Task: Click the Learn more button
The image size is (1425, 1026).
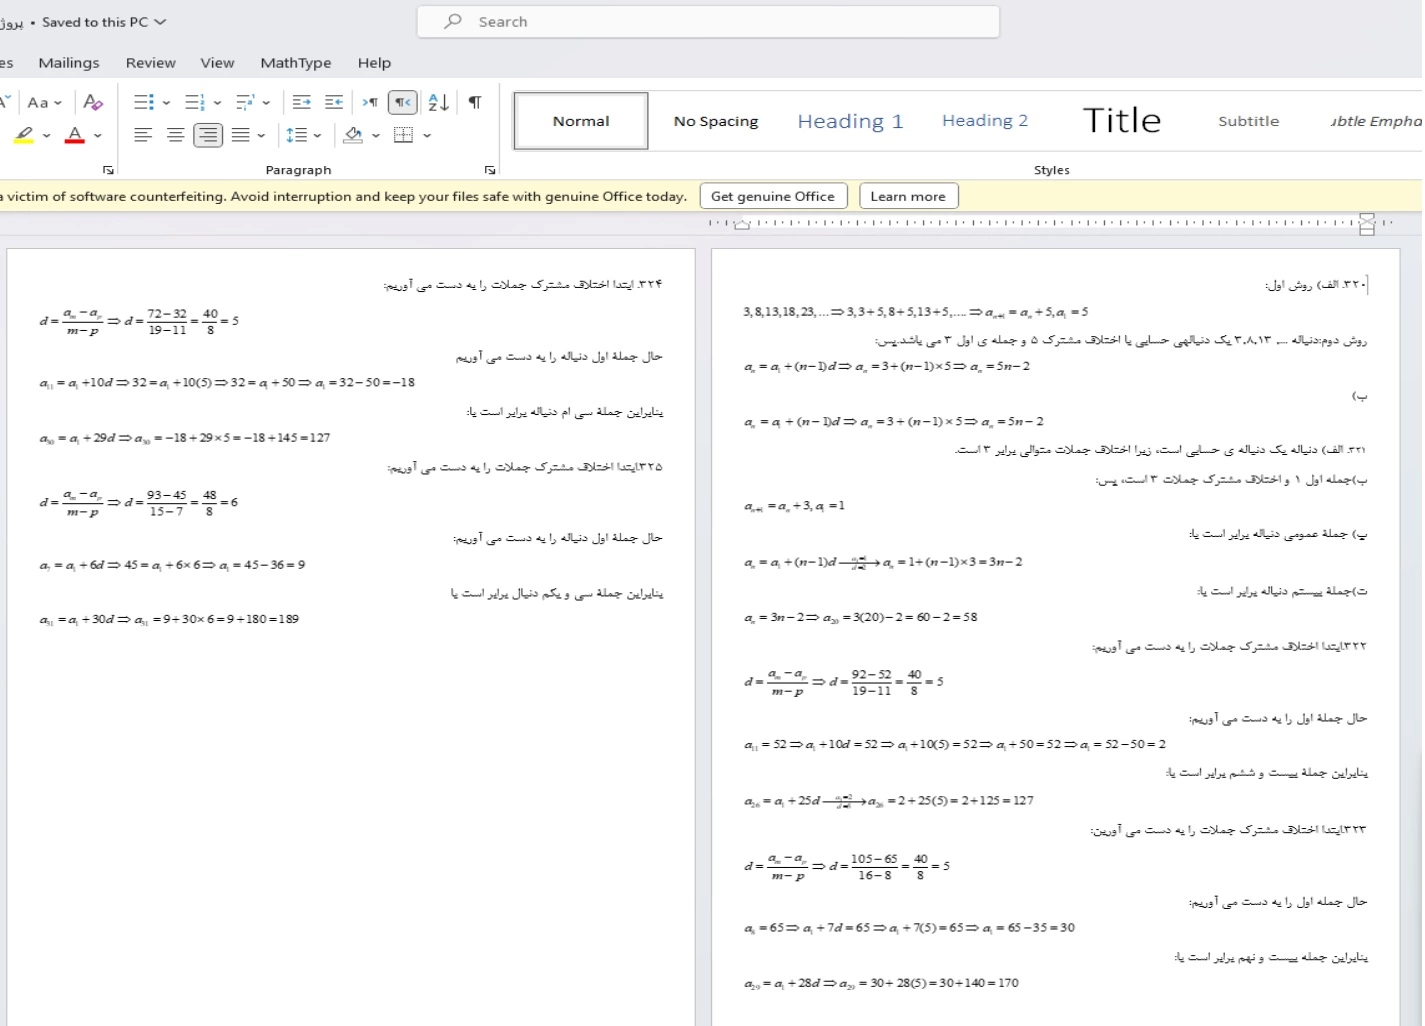Action: point(908,196)
